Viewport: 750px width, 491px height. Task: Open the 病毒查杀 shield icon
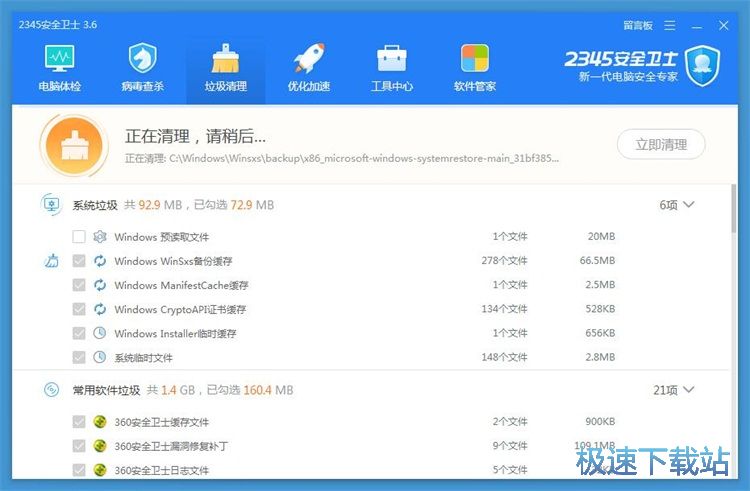143,58
